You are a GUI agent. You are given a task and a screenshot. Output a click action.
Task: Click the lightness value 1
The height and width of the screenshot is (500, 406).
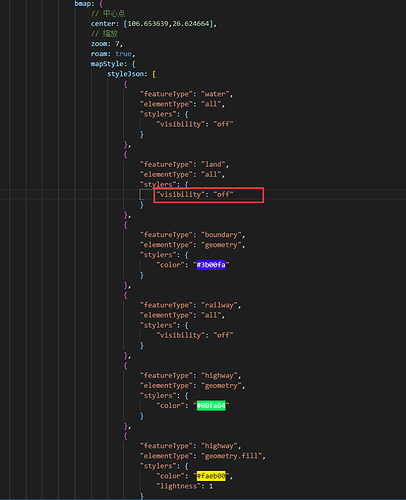coord(211,486)
